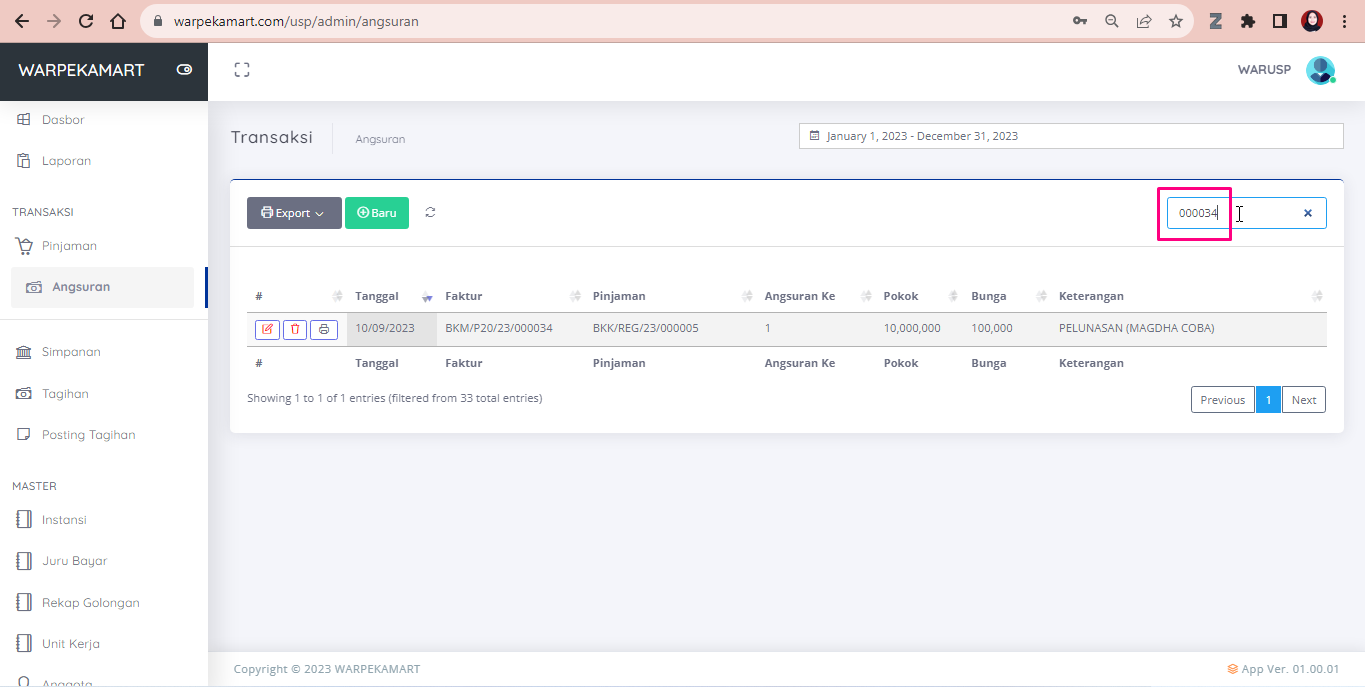
Task: Click the WARUSP username
Action: (x=1264, y=70)
